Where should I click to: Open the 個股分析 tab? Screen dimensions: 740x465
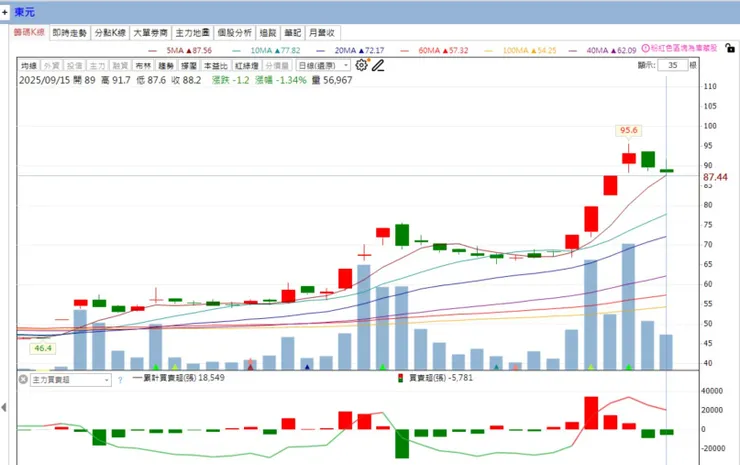(235, 33)
